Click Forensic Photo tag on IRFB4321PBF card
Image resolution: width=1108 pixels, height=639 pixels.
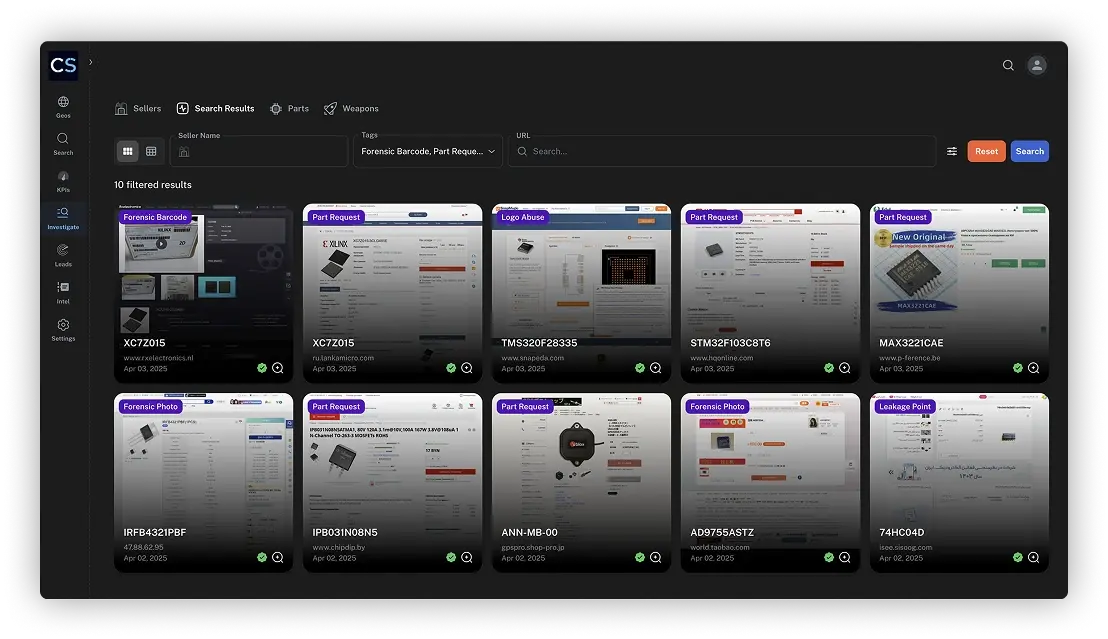tap(151, 406)
